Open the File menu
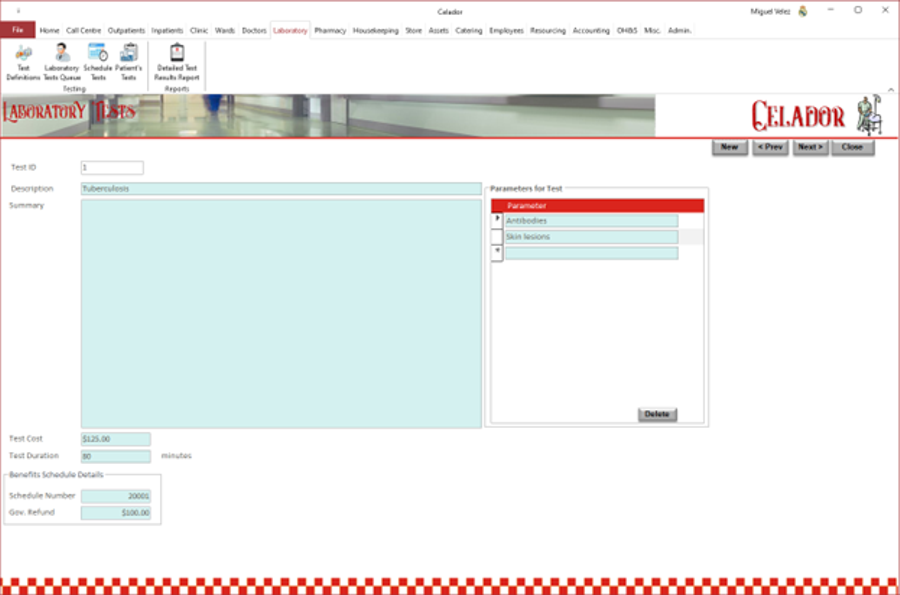This screenshot has width=900, height=595. (17, 30)
